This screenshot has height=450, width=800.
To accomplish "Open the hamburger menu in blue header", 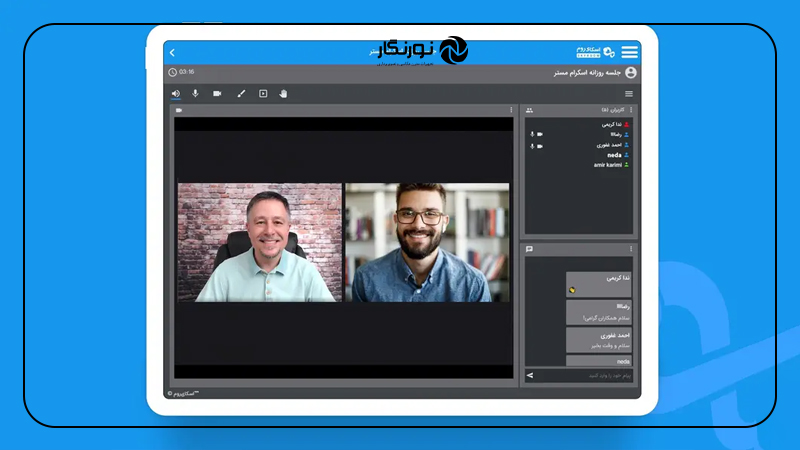I will pyautogui.click(x=629, y=52).
